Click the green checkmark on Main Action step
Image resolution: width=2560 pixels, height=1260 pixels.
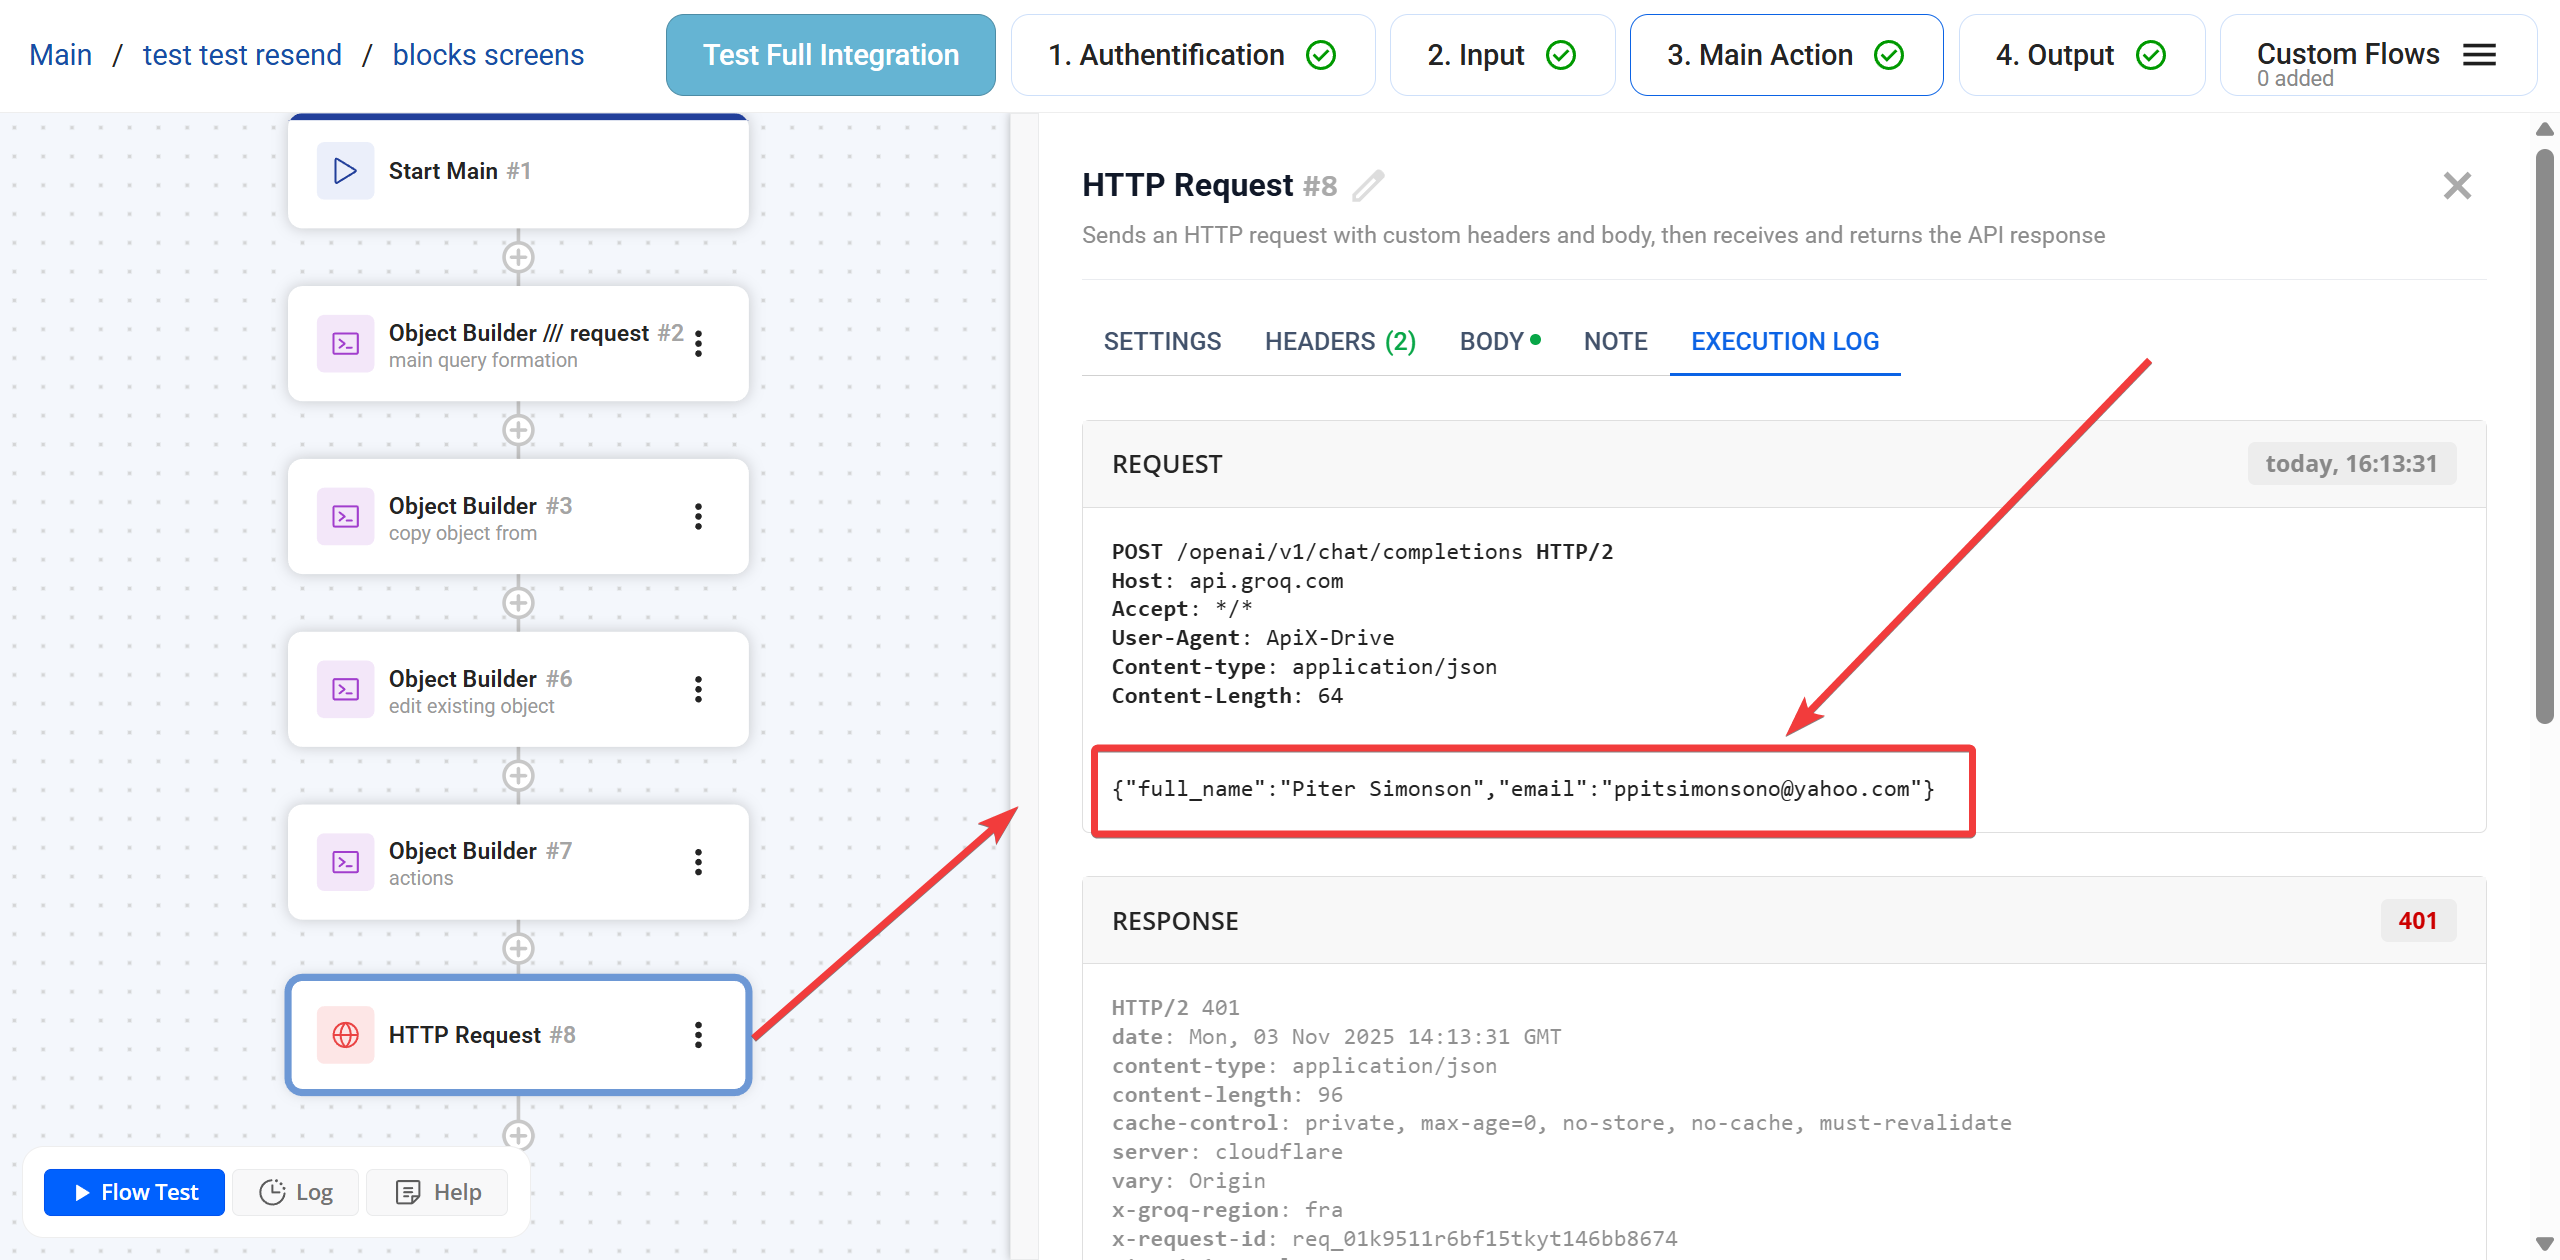pos(1889,55)
